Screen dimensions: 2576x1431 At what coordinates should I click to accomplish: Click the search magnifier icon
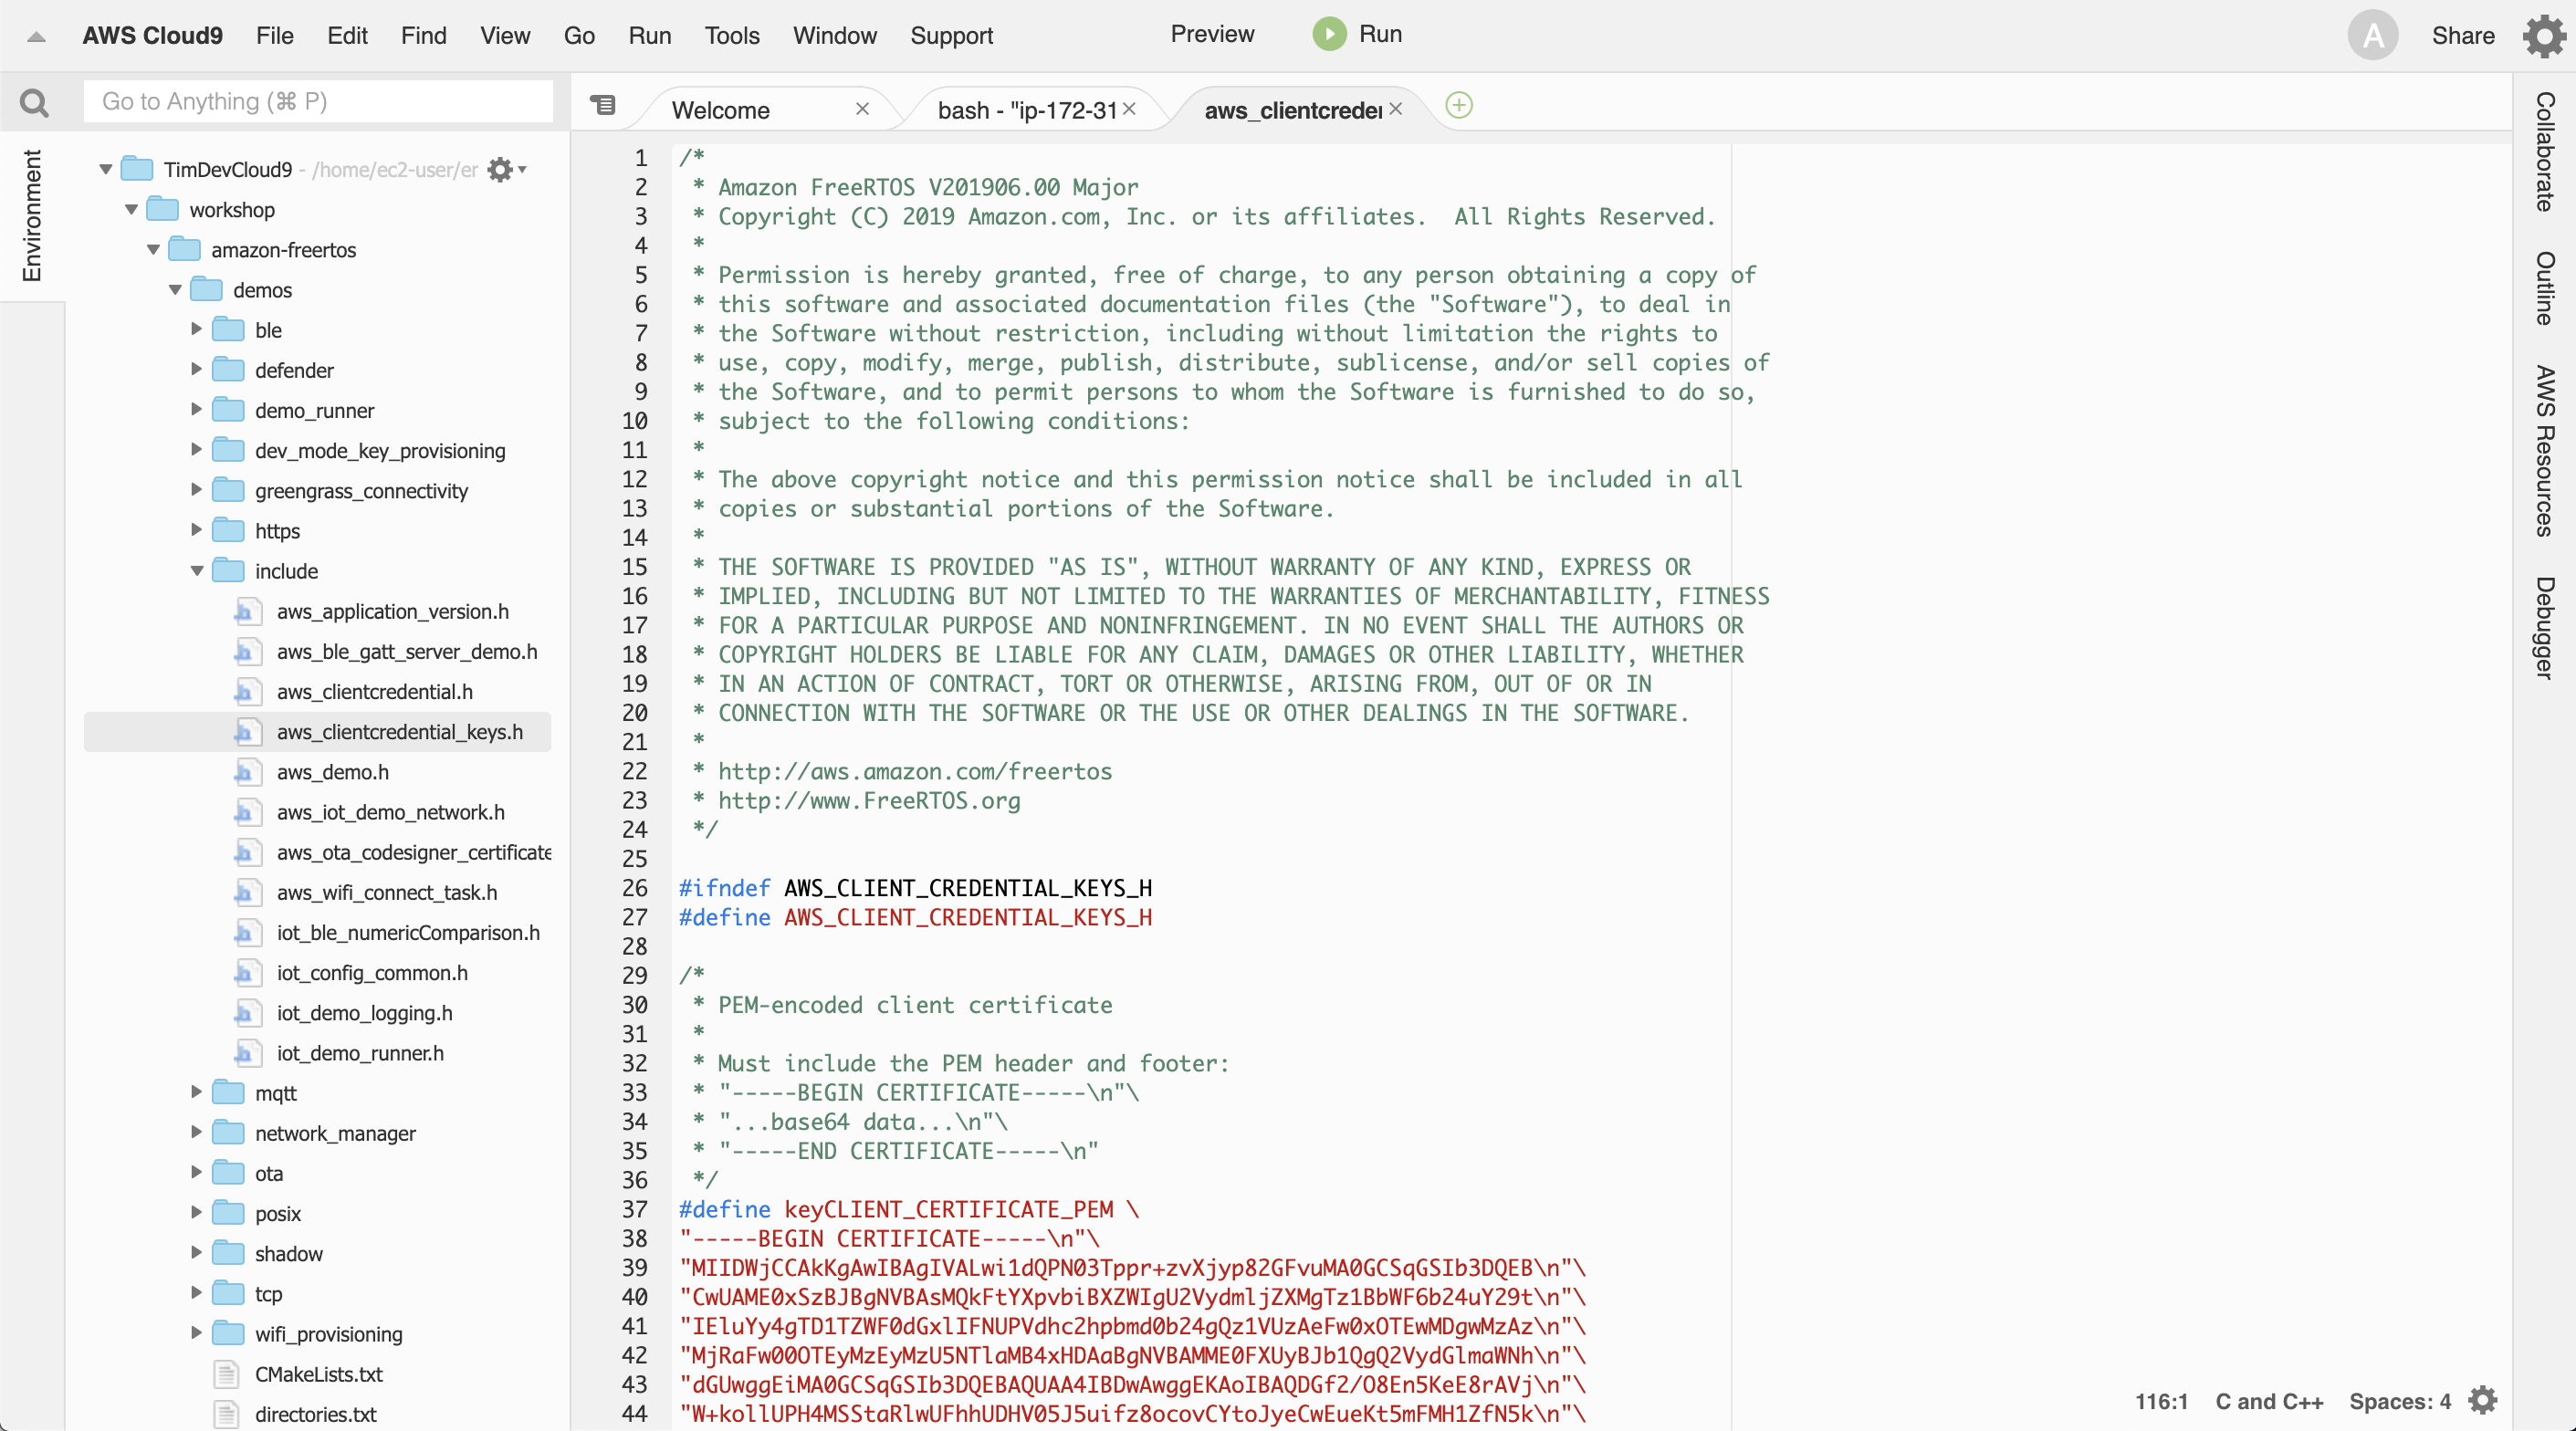tap(34, 102)
